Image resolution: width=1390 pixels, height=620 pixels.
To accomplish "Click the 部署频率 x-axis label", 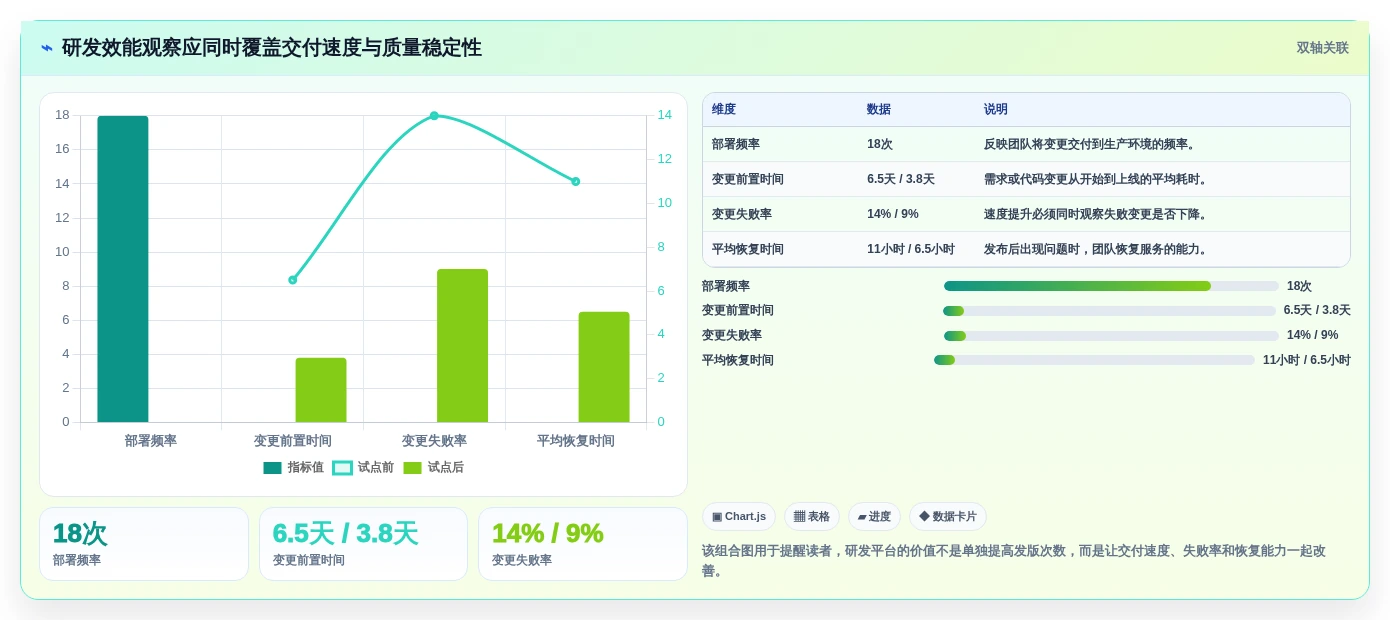I will click(x=151, y=441).
